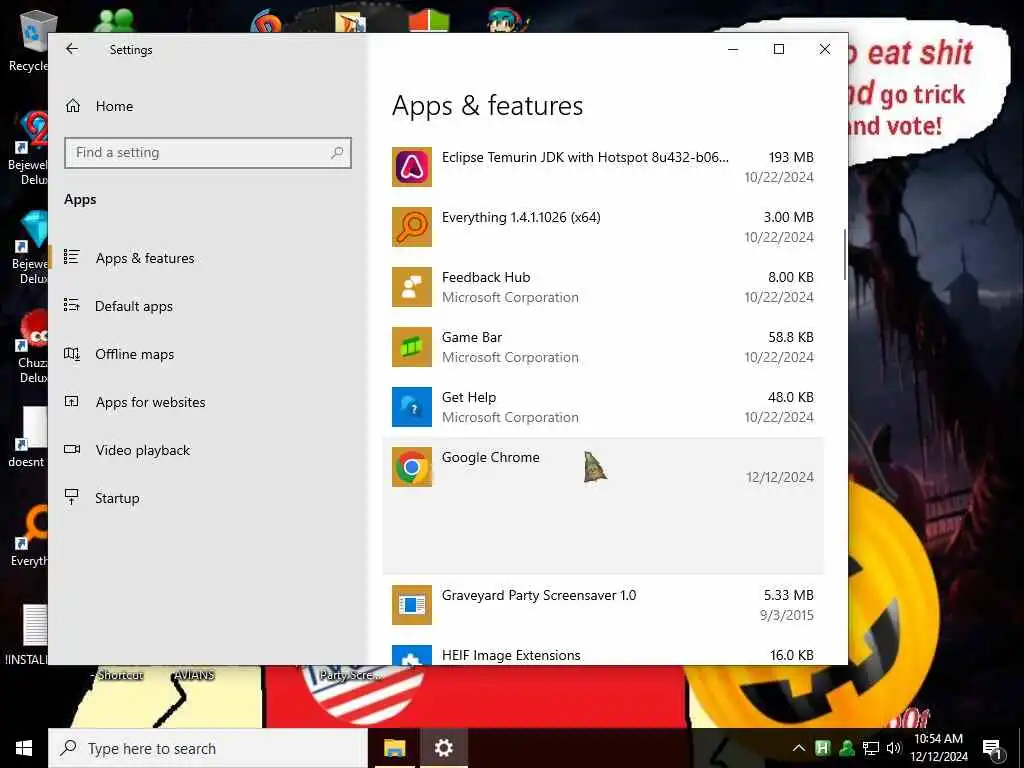Click the Default apps sidebar icon
This screenshot has width=1024, height=768.
point(72,305)
